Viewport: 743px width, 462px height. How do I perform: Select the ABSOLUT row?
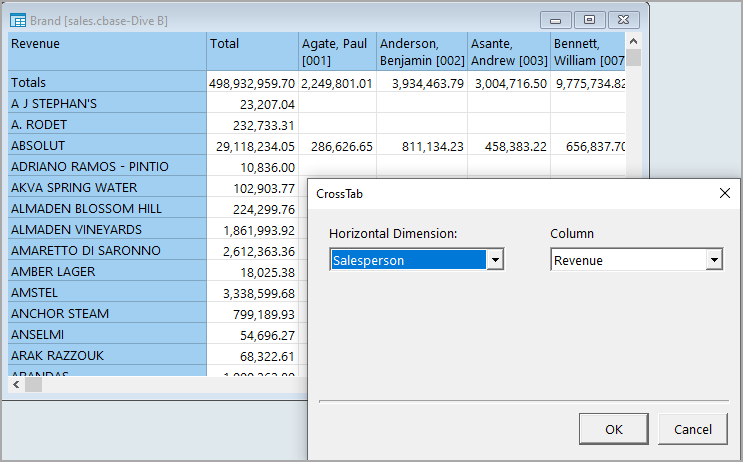tap(107, 145)
